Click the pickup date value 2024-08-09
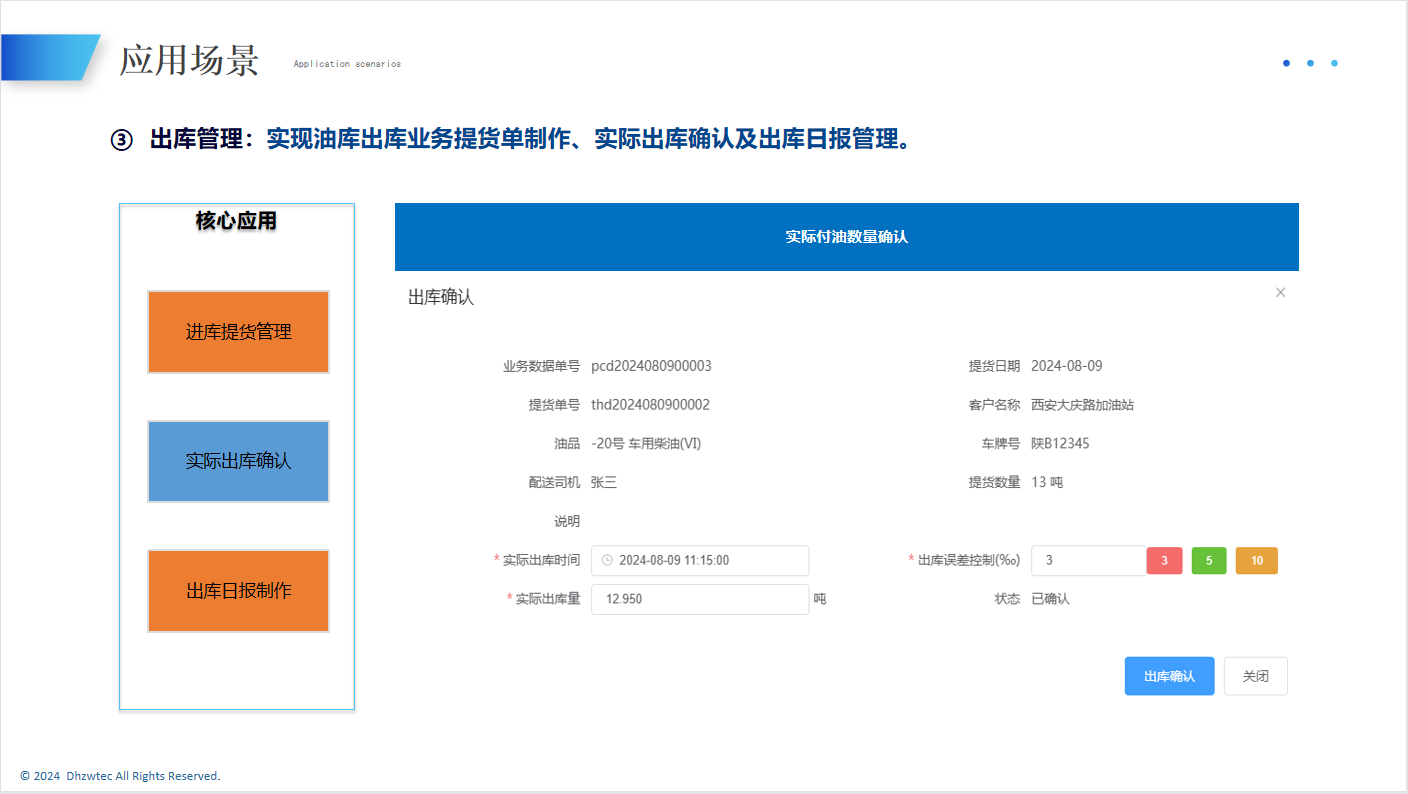 point(1066,366)
